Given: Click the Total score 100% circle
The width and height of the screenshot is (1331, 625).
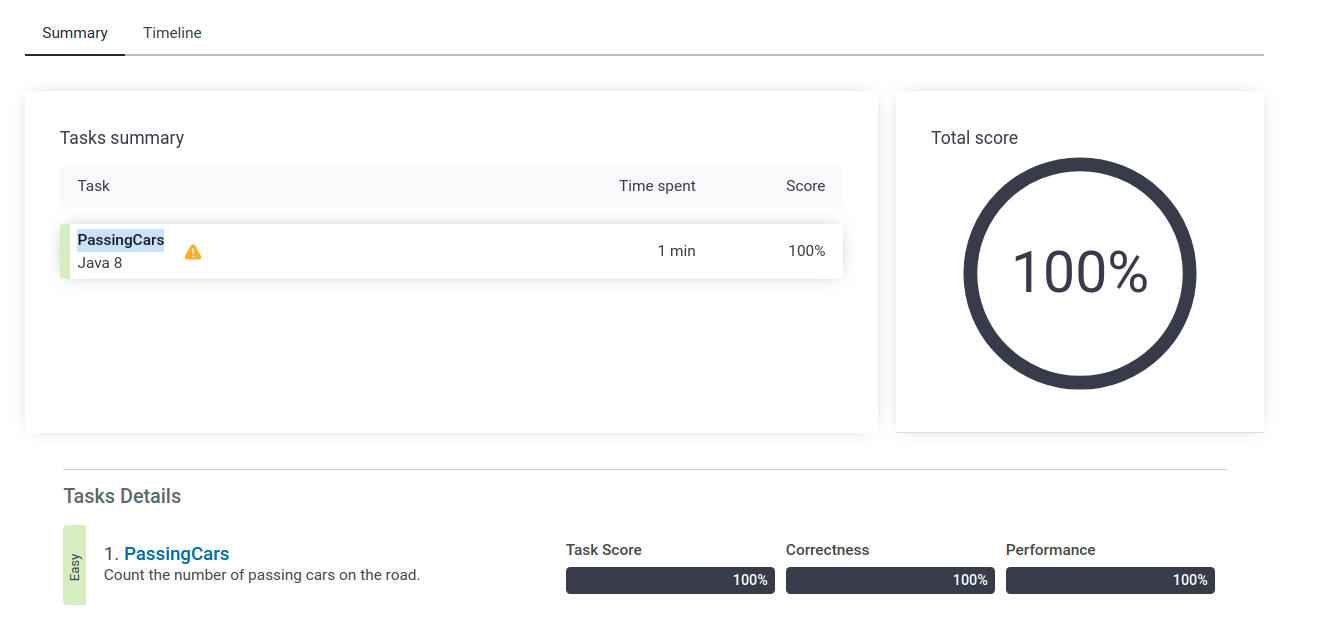Looking at the screenshot, I should [1080, 273].
